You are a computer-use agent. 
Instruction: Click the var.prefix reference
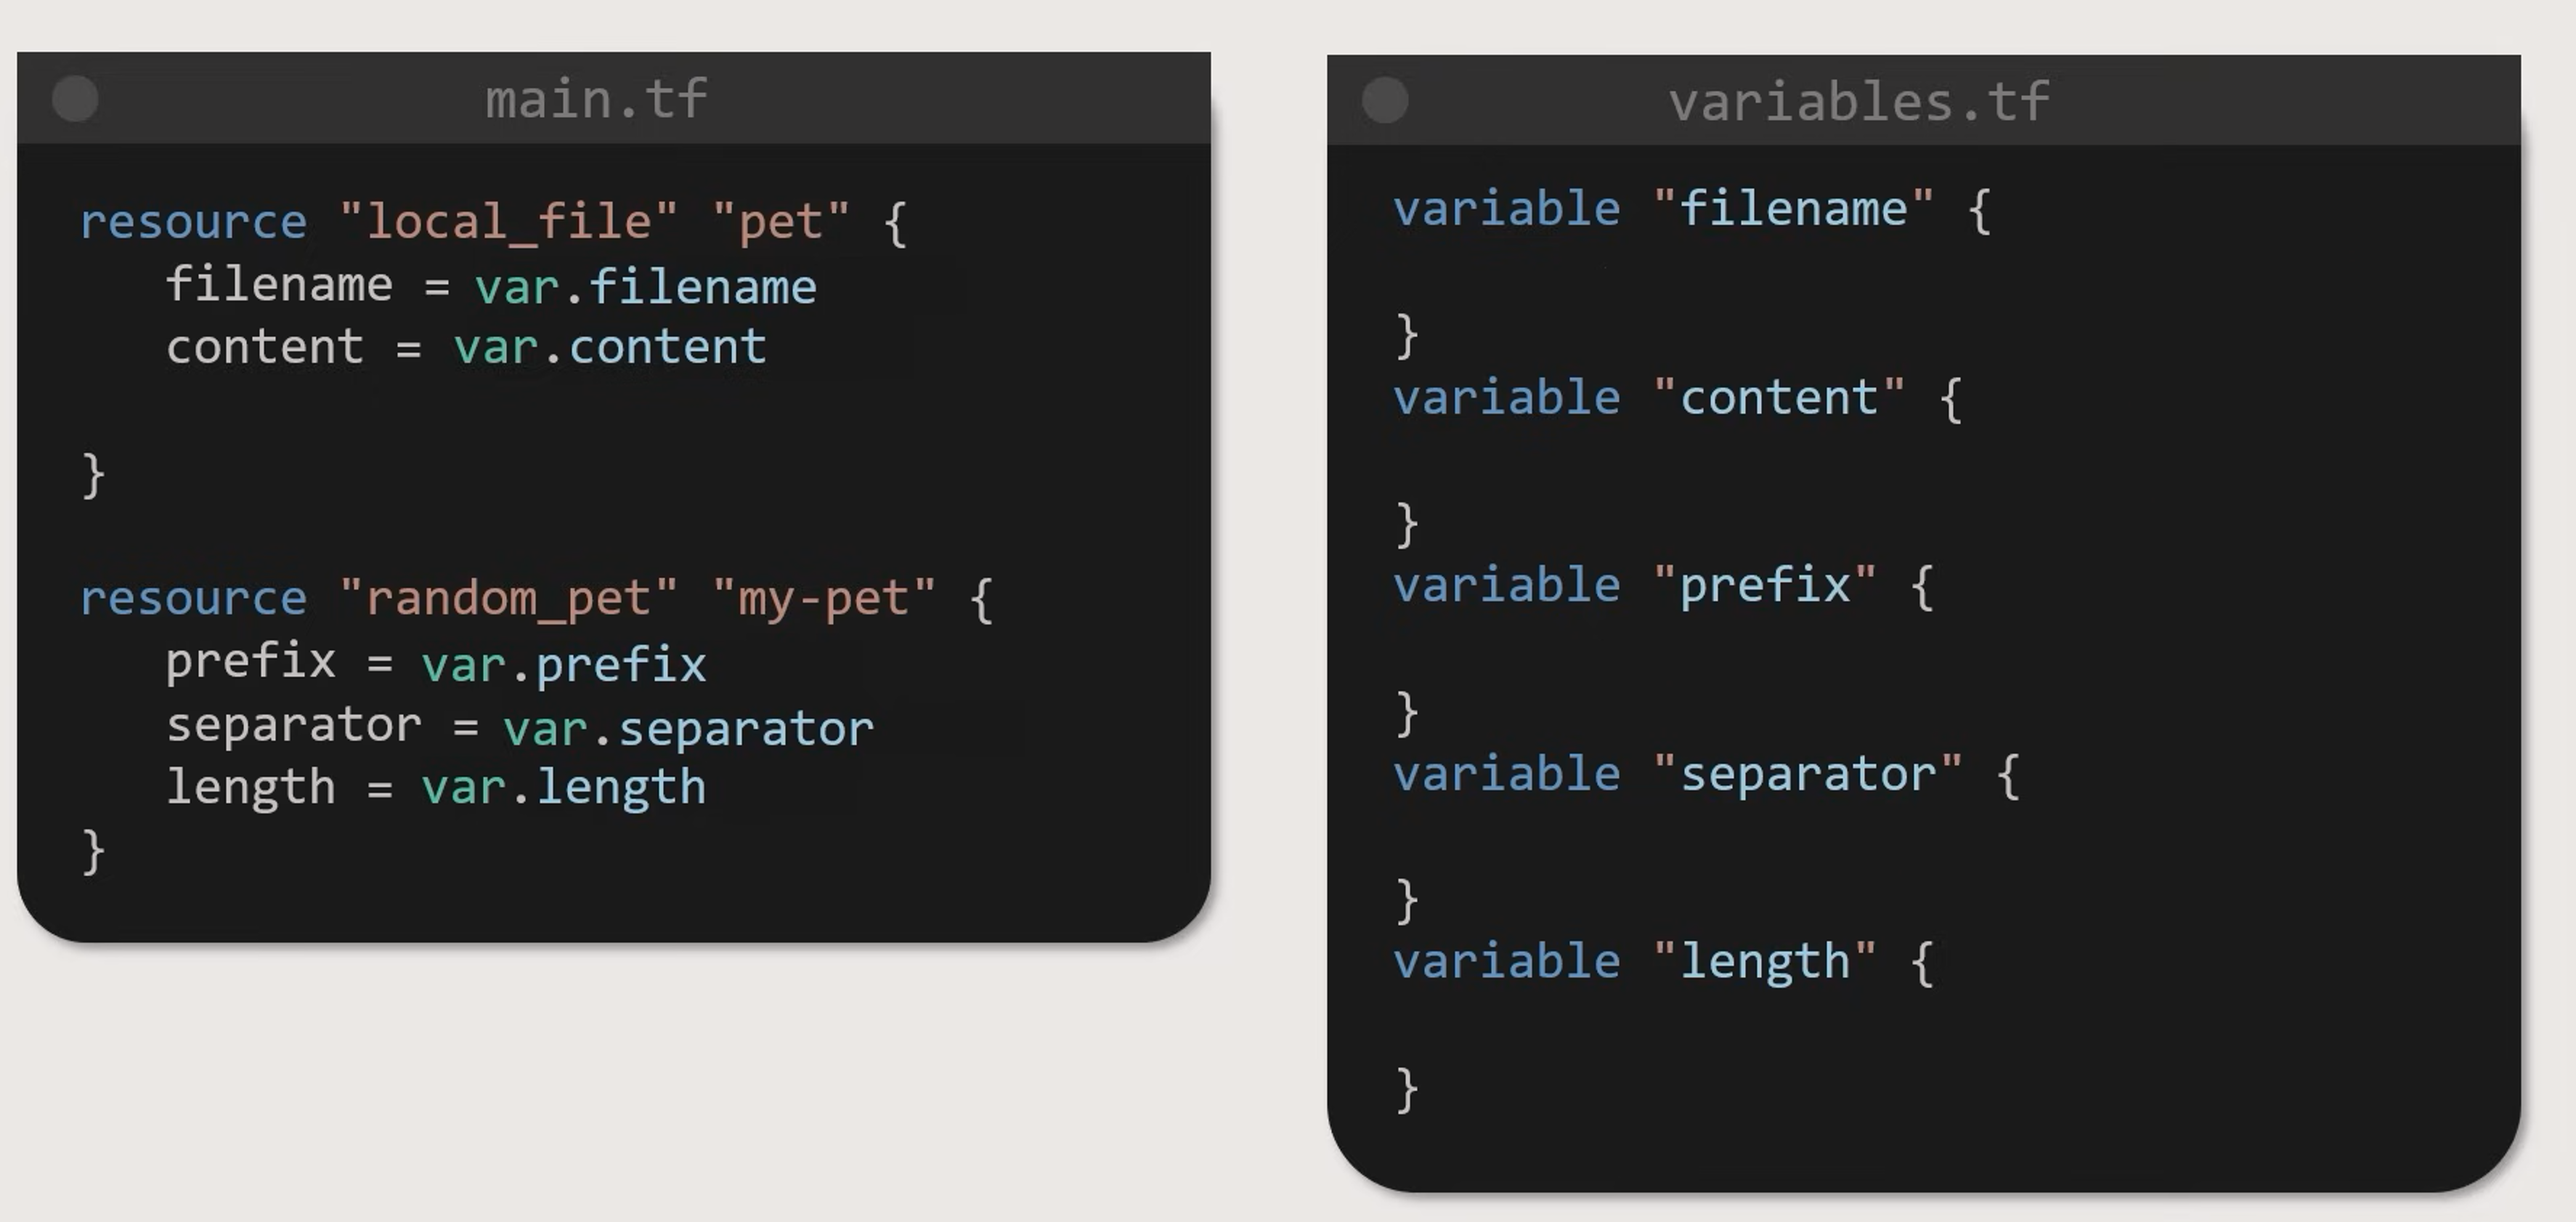(x=563, y=664)
